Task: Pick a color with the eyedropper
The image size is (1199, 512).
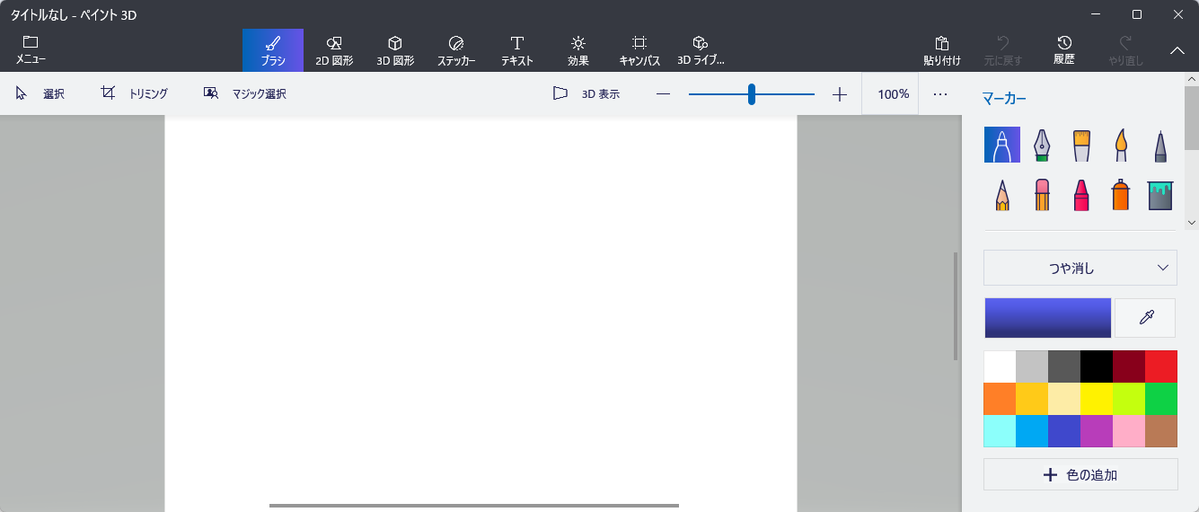Action: coord(1145,318)
